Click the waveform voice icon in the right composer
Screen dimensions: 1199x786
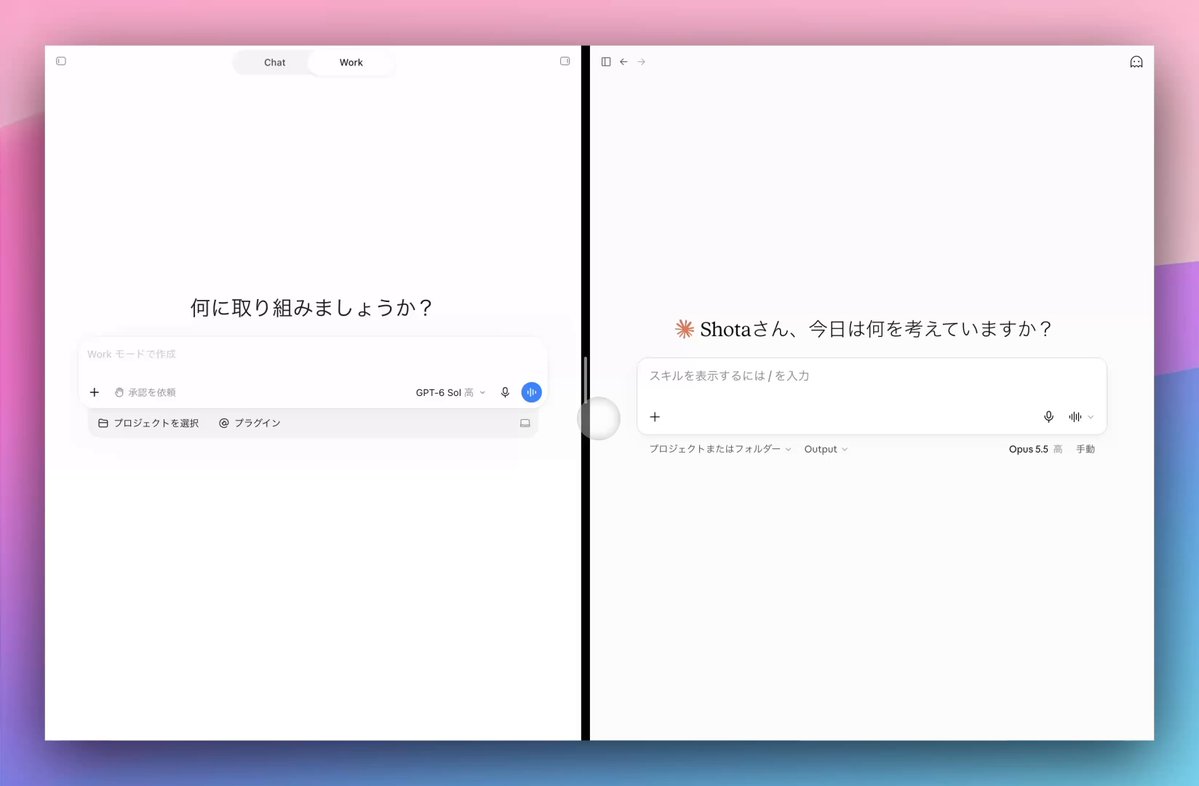[x=1075, y=417]
